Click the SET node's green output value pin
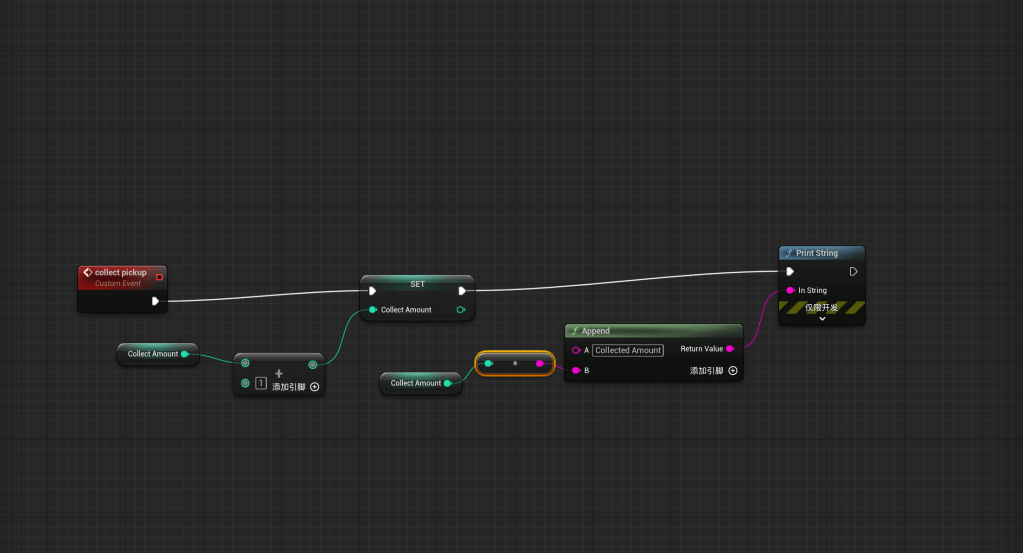 tap(460, 310)
